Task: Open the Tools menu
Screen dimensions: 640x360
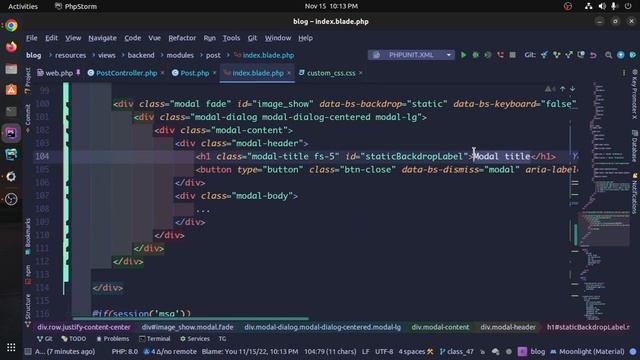Action: click(x=231, y=38)
